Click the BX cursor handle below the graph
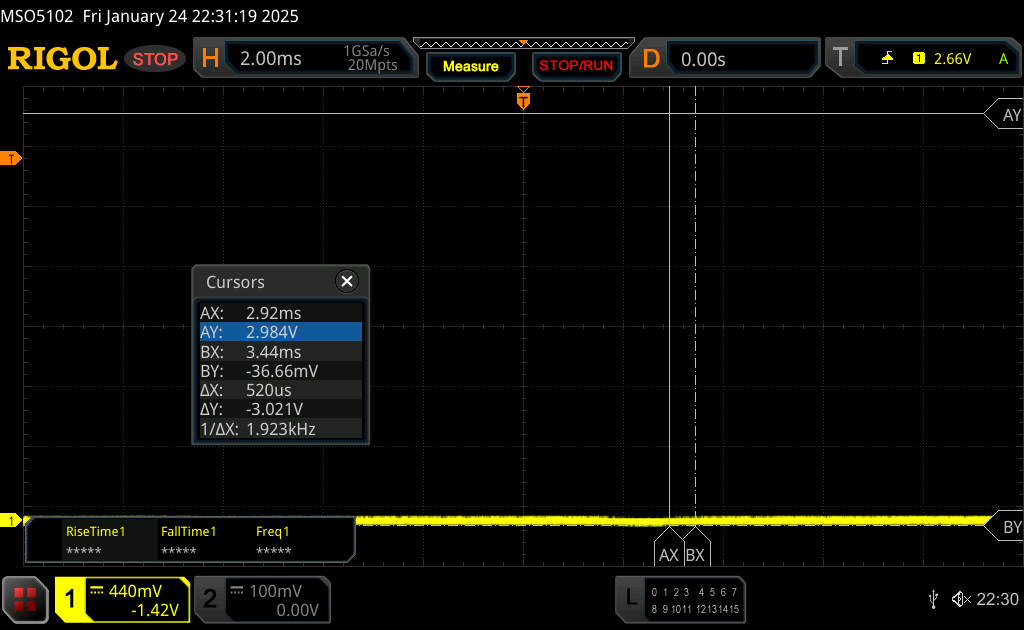Viewport: 1024px width, 630px height. pos(696,554)
